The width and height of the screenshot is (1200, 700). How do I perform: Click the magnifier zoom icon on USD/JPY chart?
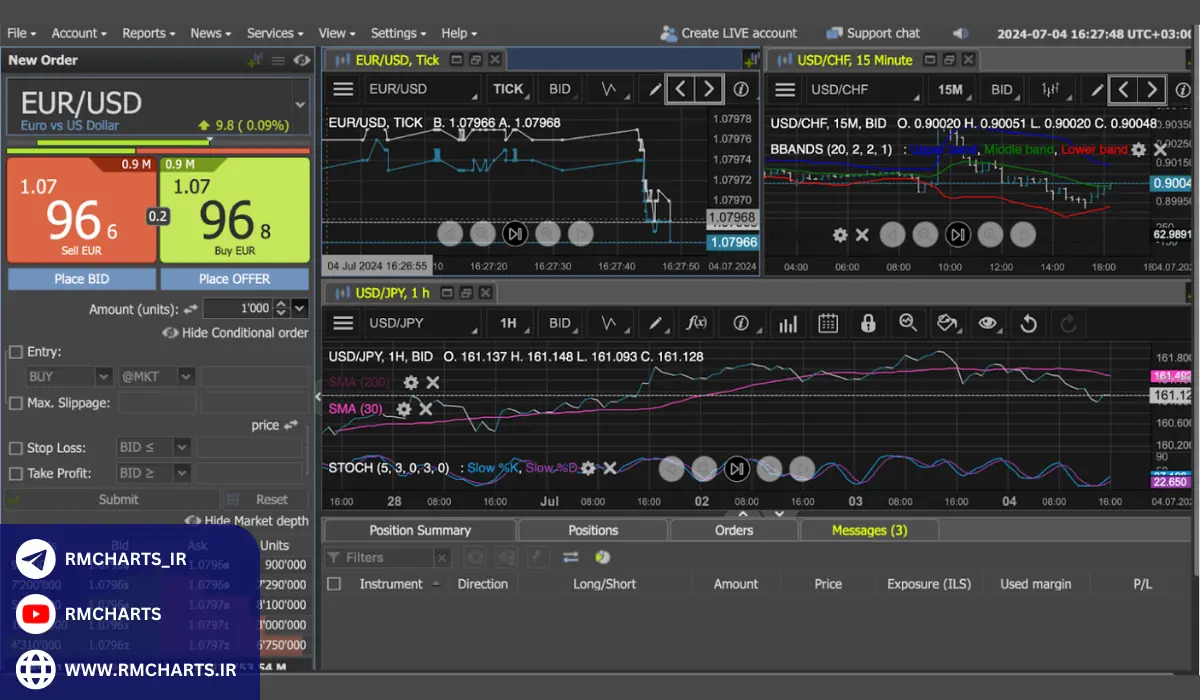tap(908, 323)
